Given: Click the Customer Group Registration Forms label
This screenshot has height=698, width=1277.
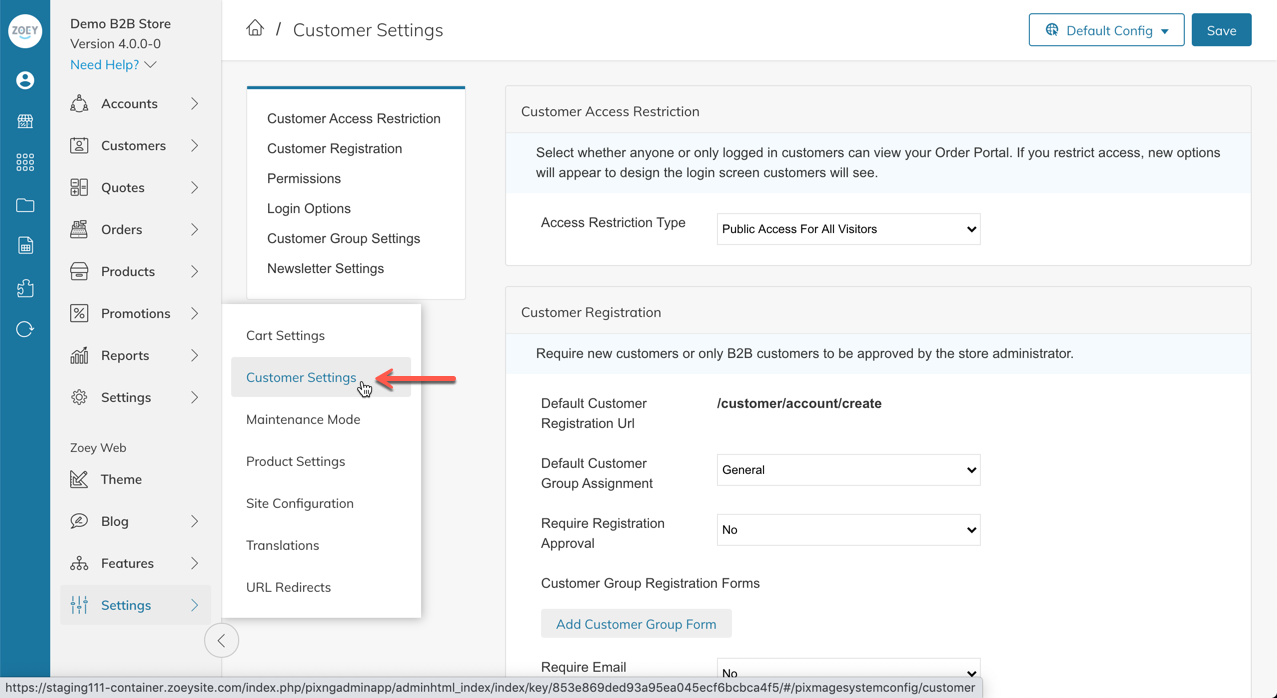Looking at the screenshot, I should tap(650, 583).
